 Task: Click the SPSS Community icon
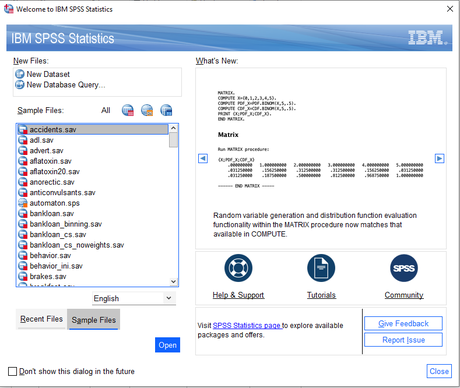pyautogui.click(x=404, y=268)
